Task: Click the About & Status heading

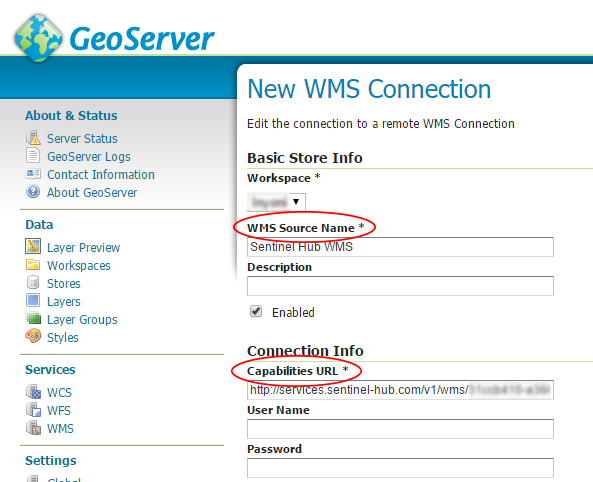Action: click(71, 115)
